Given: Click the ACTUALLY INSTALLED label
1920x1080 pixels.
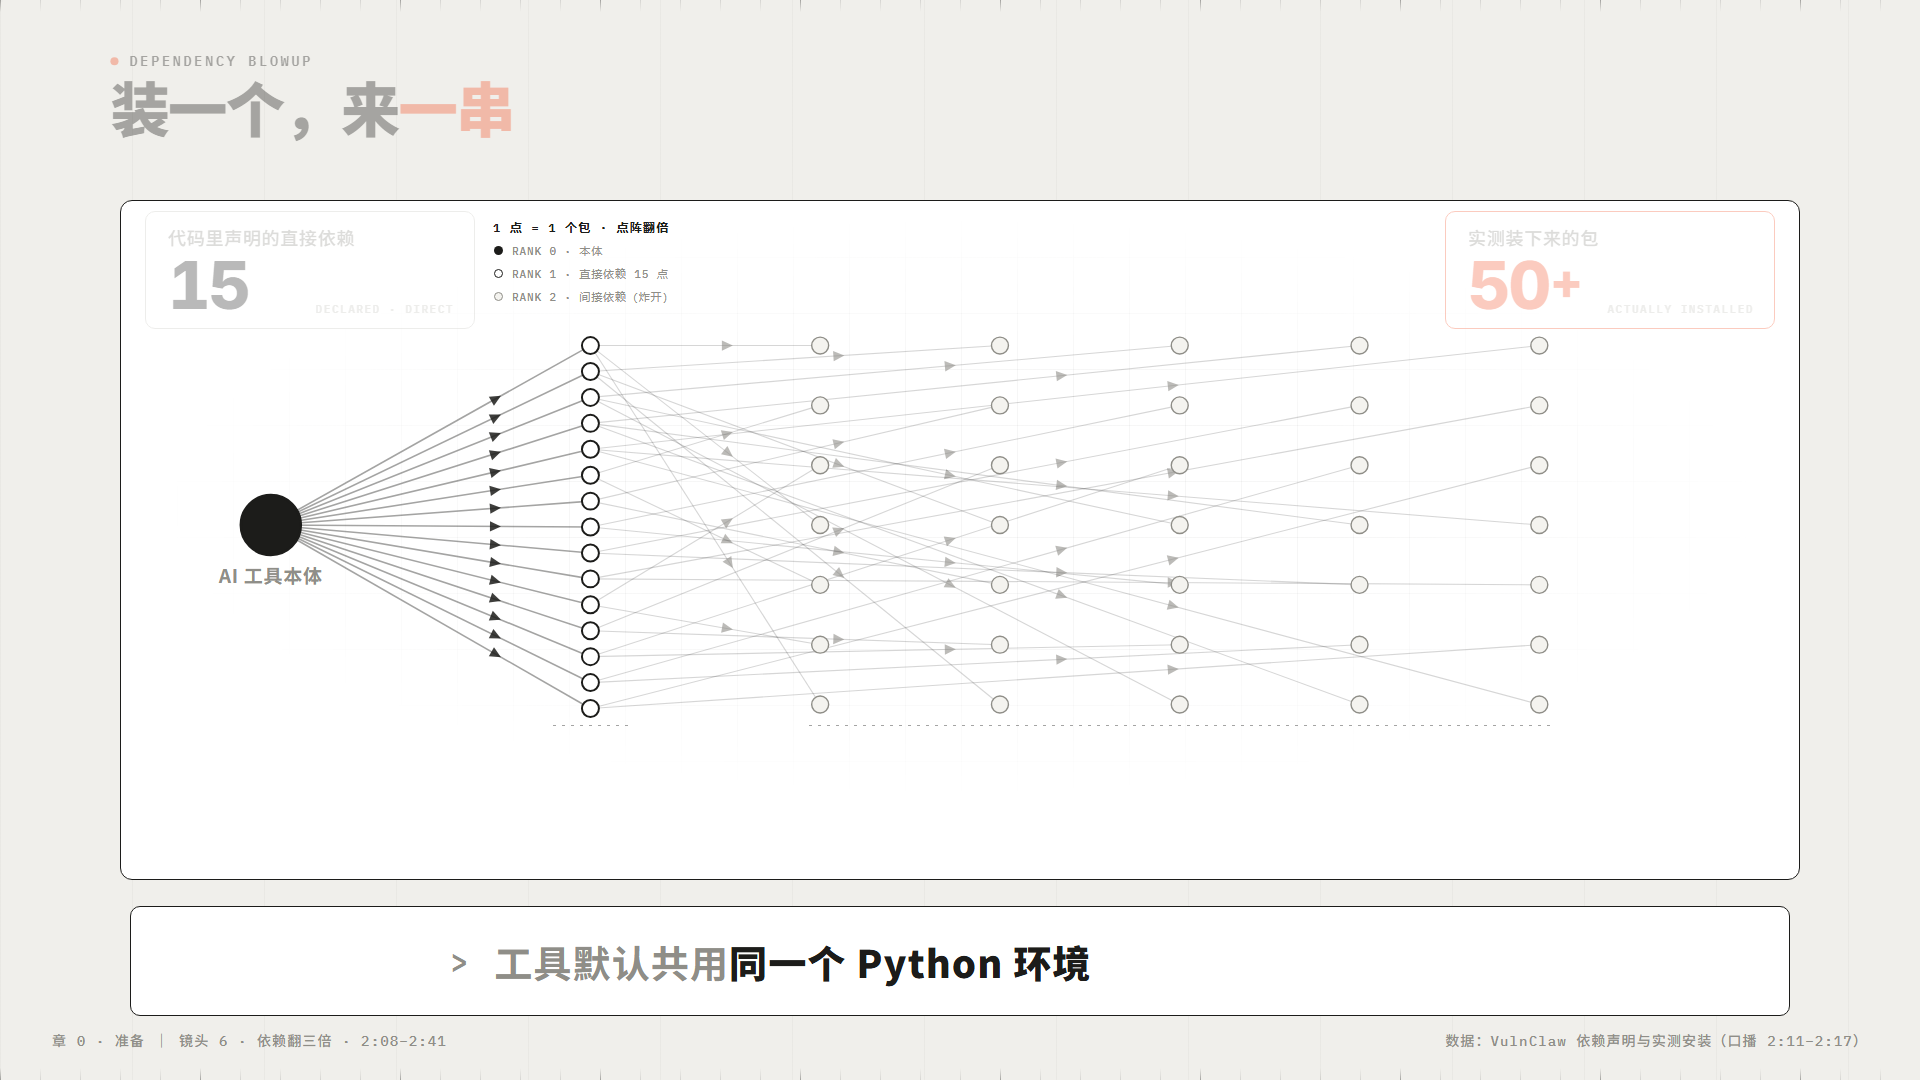Looking at the screenshot, I should tap(1680, 310).
